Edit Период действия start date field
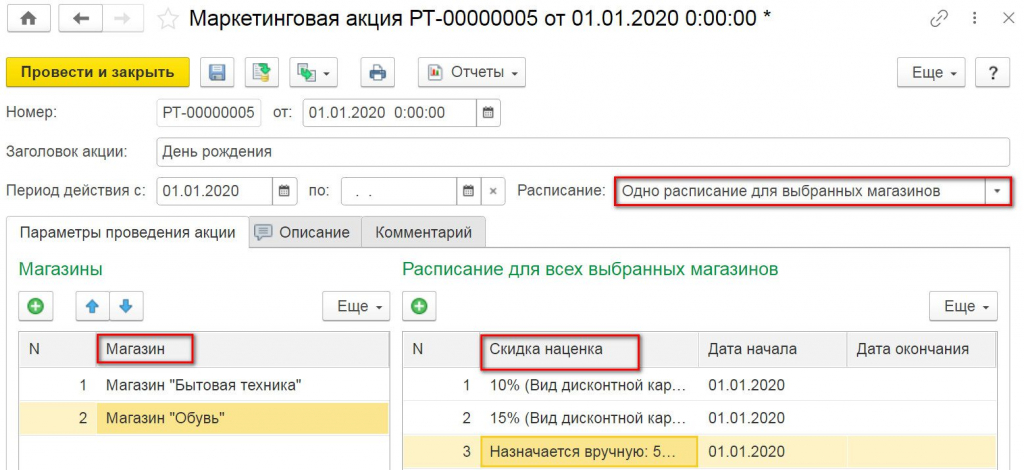 pyautogui.click(x=215, y=191)
